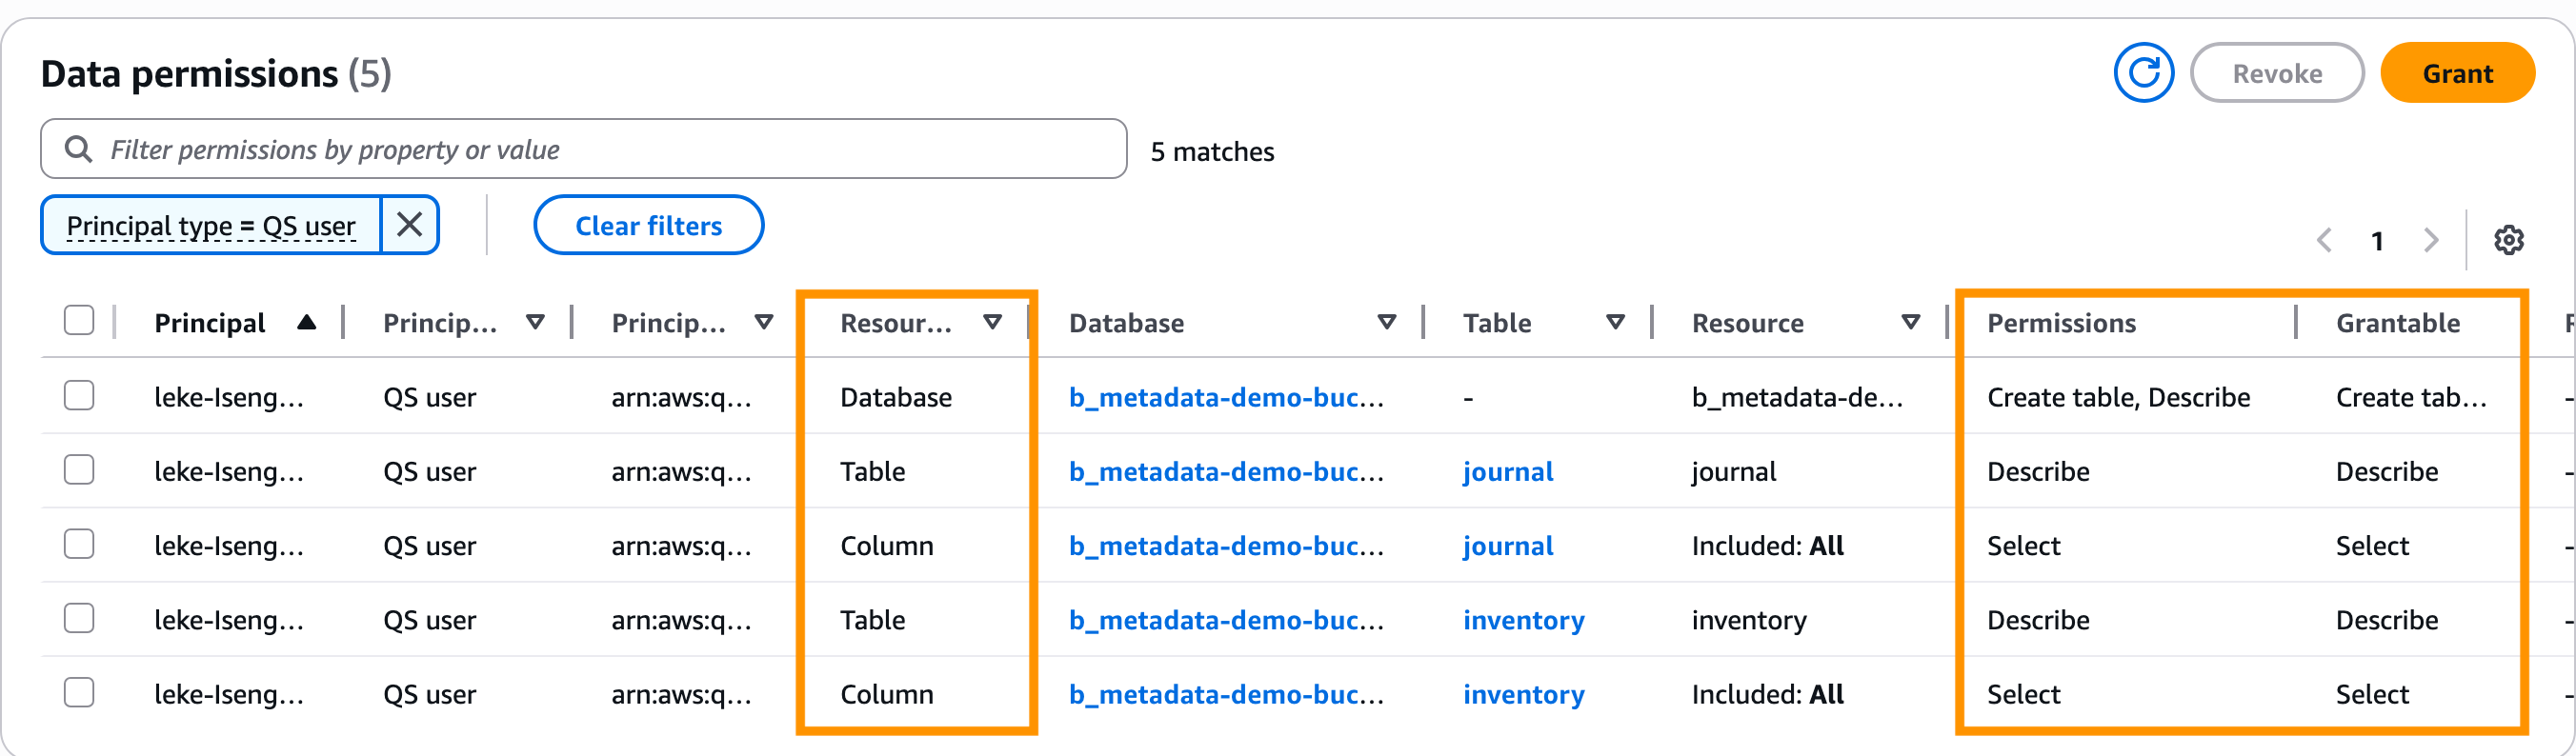Viewport: 2576px width, 756px height.
Task: Open inventory table link in Column row
Action: pos(1524,694)
